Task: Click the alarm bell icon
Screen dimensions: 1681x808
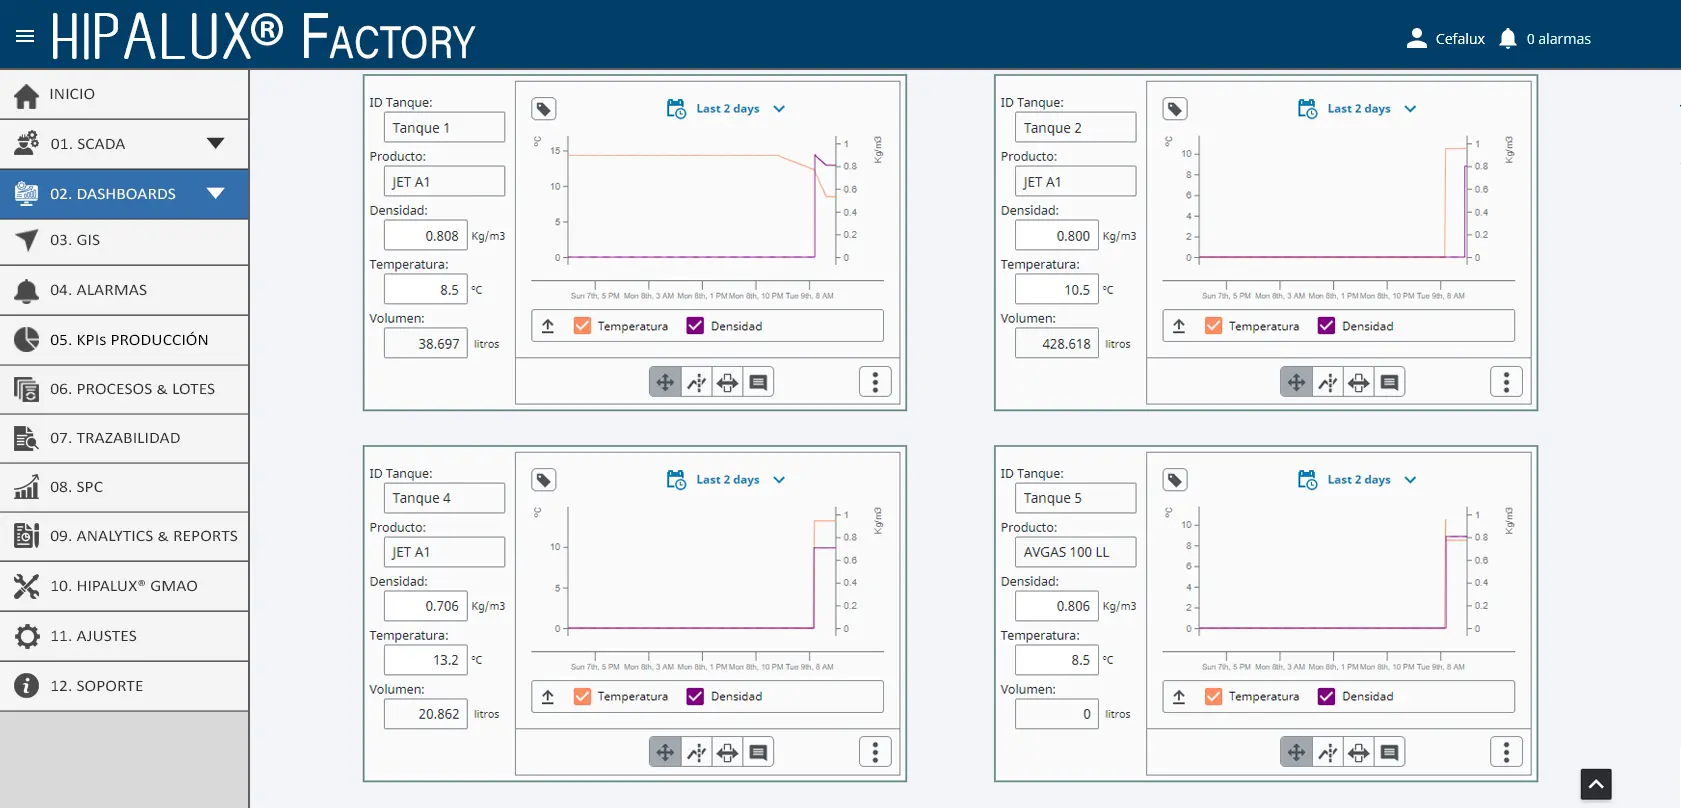Action: coord(1508,39)
